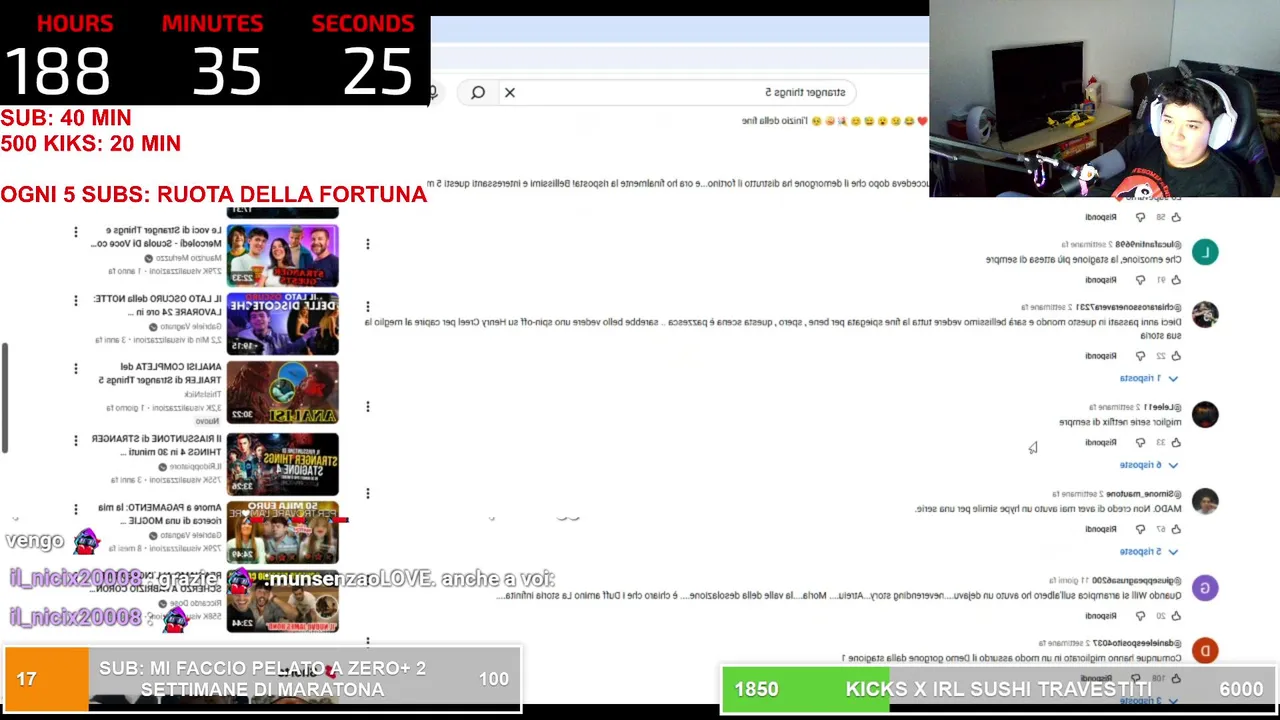Viewport: 1280px width, 720px height.
Task: Open three-dot menu for Lelee11's comment
Action: coord(368,407)
